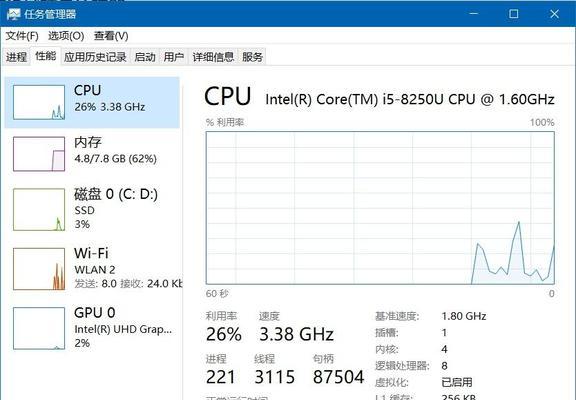
Task: Open the 选项(O) menu
Action: click(66, 36)
